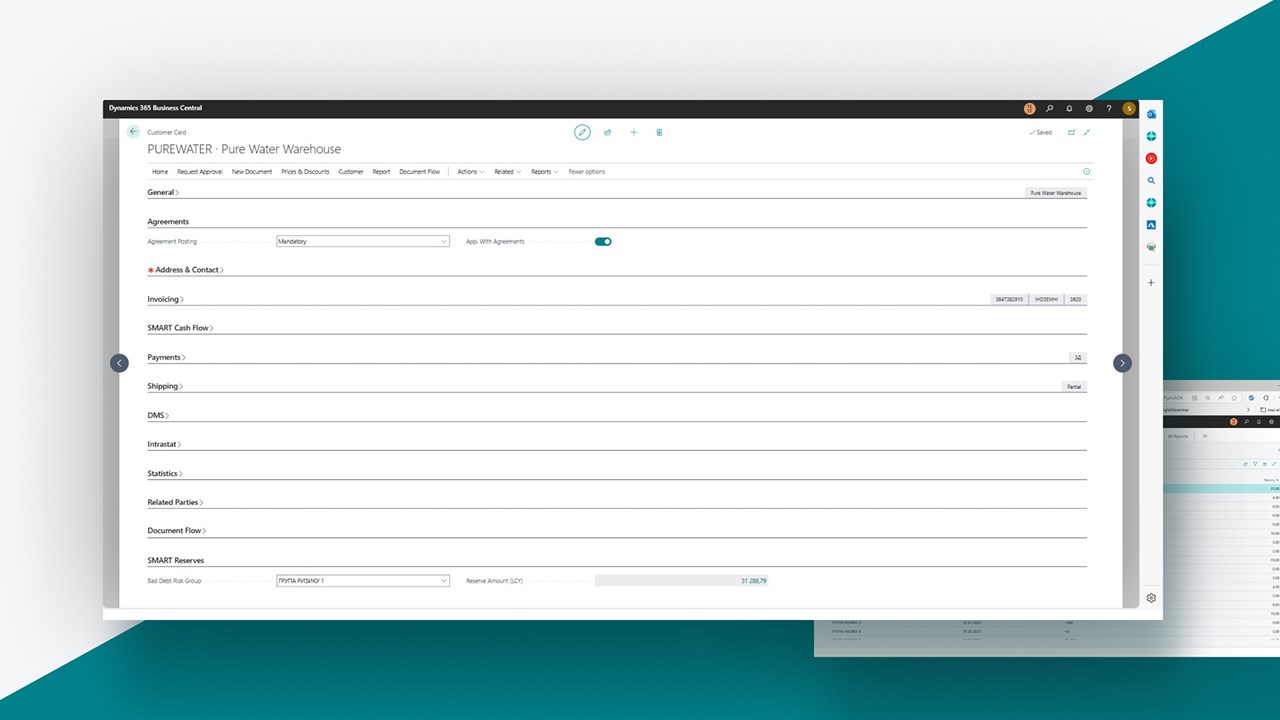Click the Pure Water Warehouse summary badge

(1056, 193)
